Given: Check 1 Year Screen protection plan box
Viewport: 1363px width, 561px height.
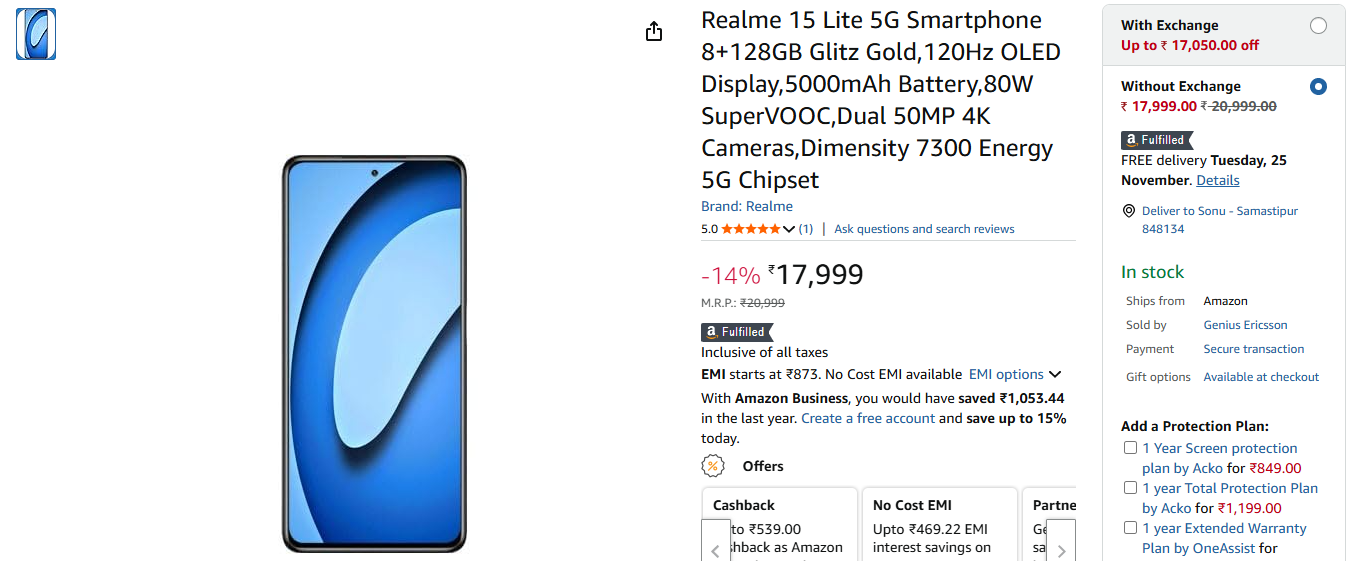Looking at the screenshot, I should pyautogui.click(x=1130, y=448).
